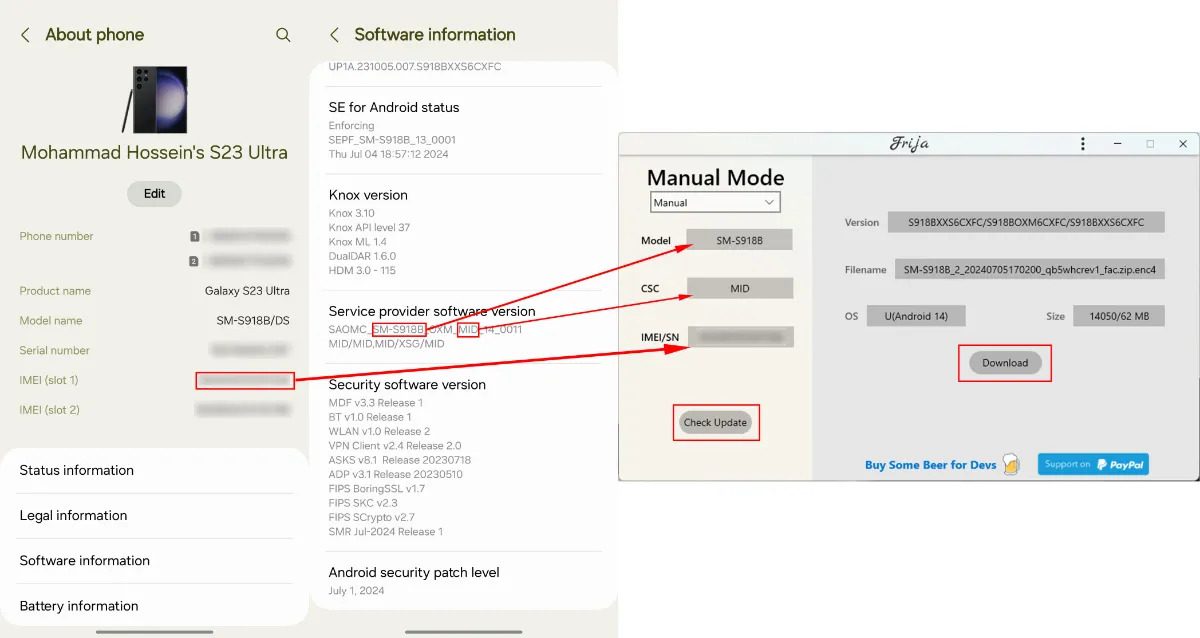Click the OS value U(Android 14)
1200x638 pixels.
(x=915, y=316)
